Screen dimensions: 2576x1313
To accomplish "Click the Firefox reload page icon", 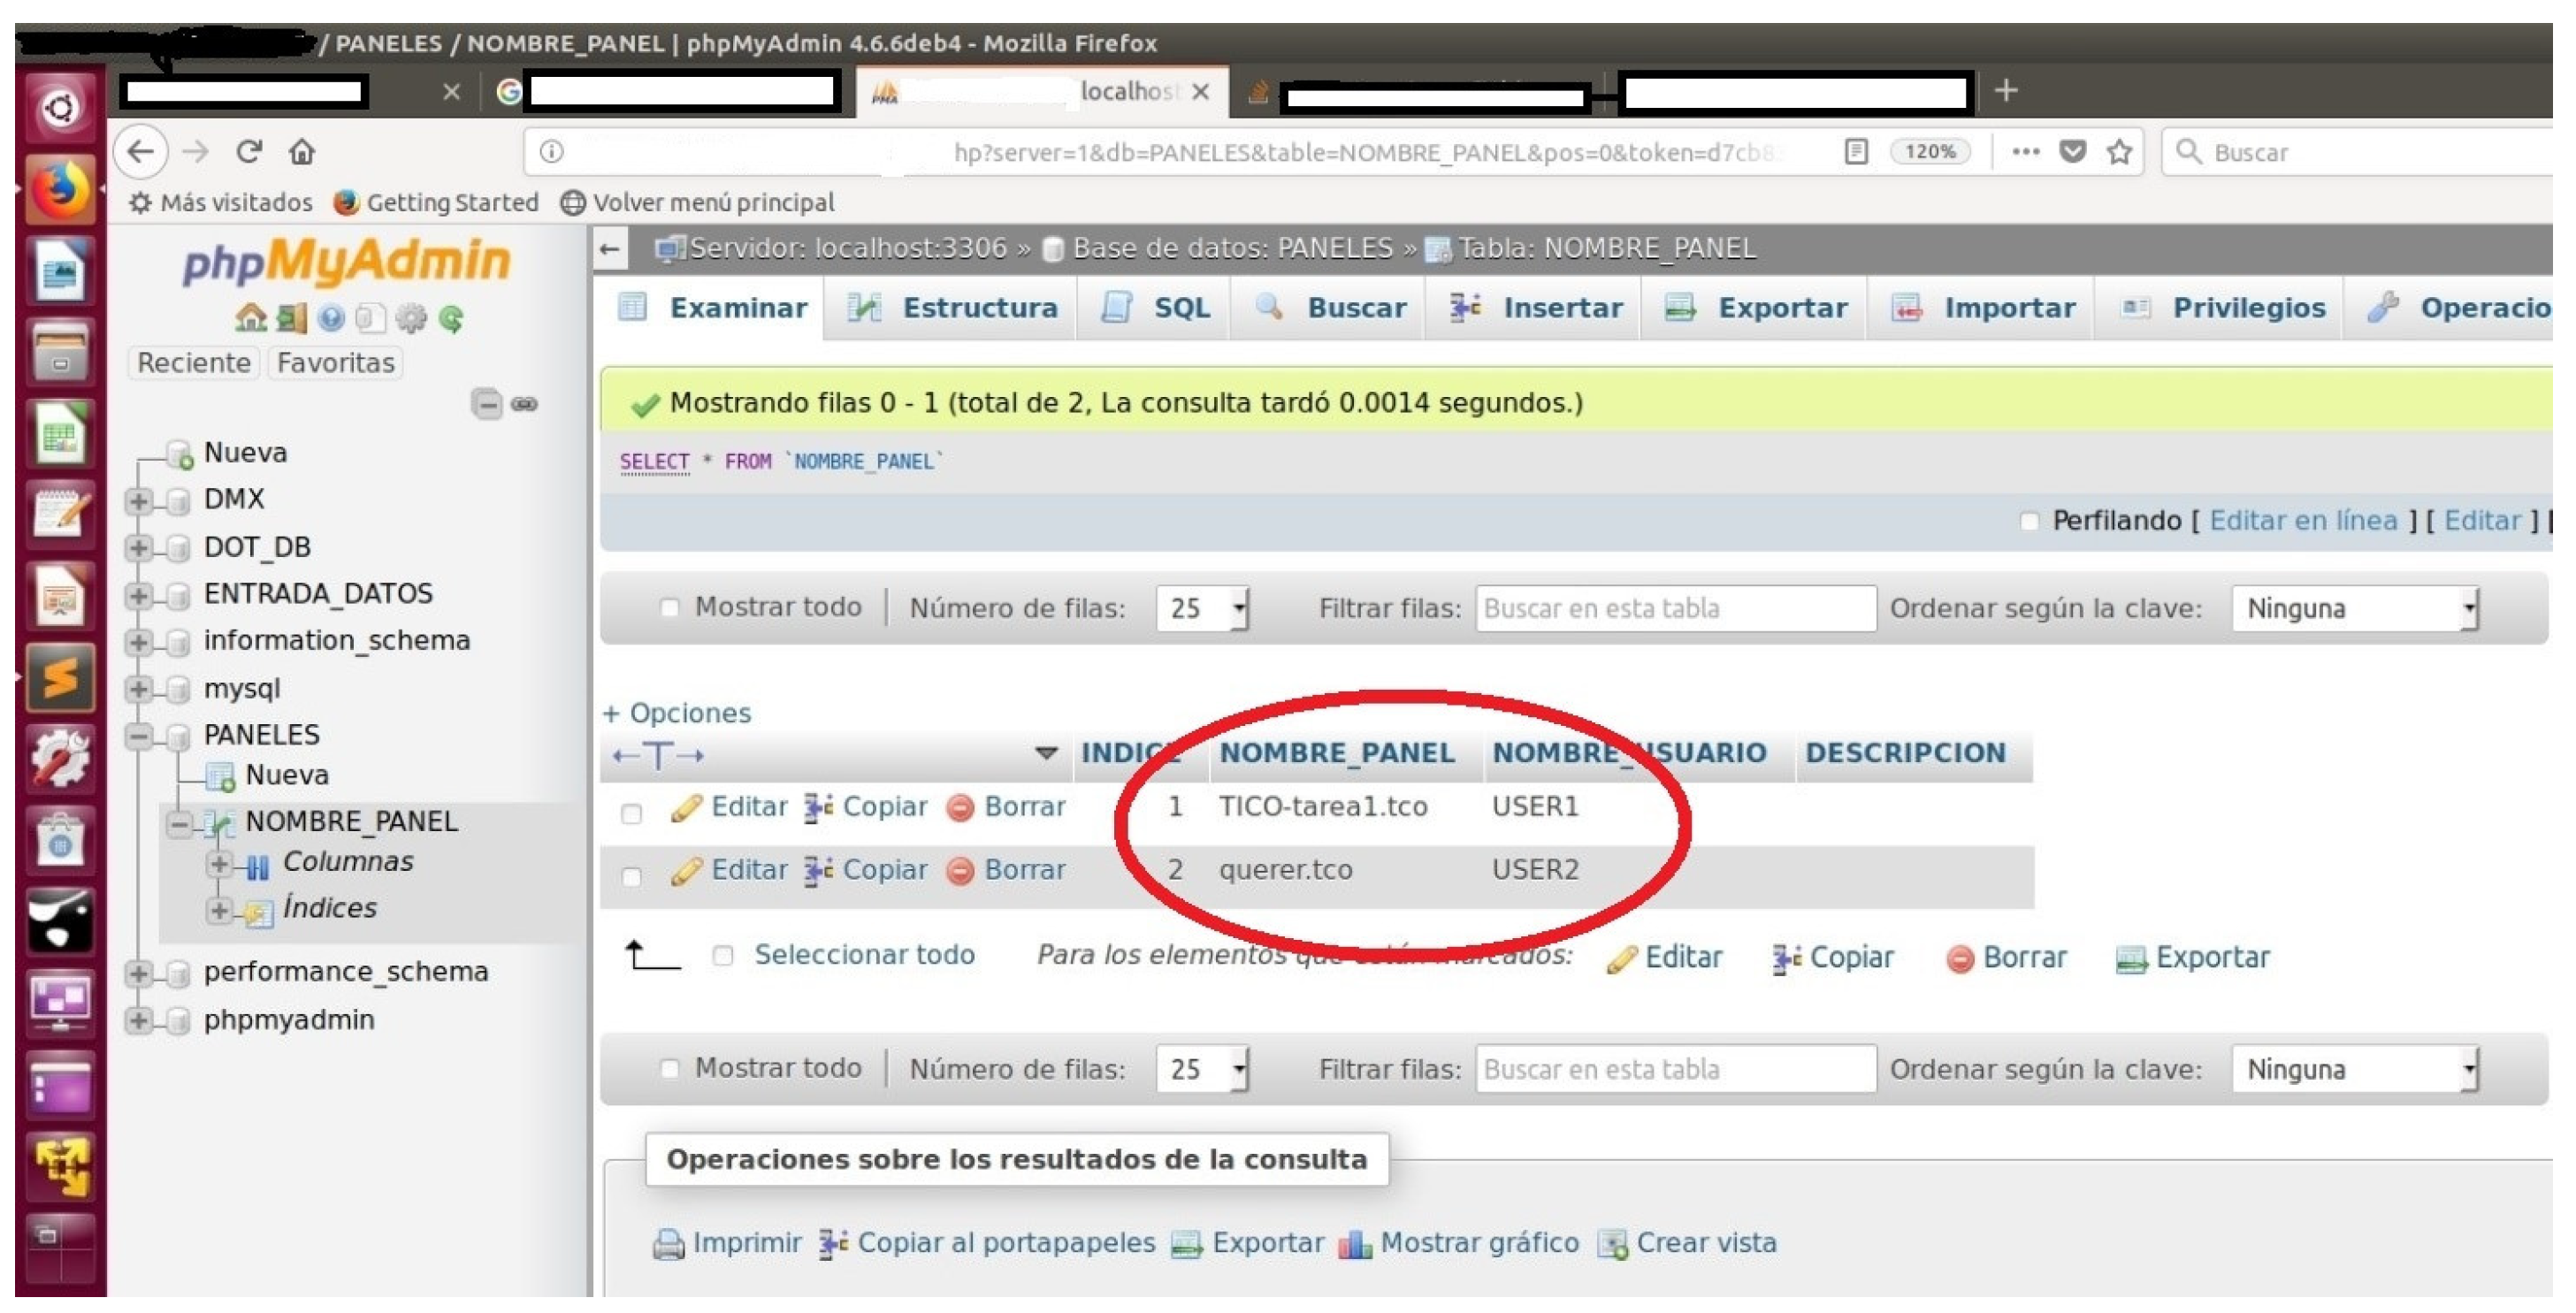I will 248,152.
